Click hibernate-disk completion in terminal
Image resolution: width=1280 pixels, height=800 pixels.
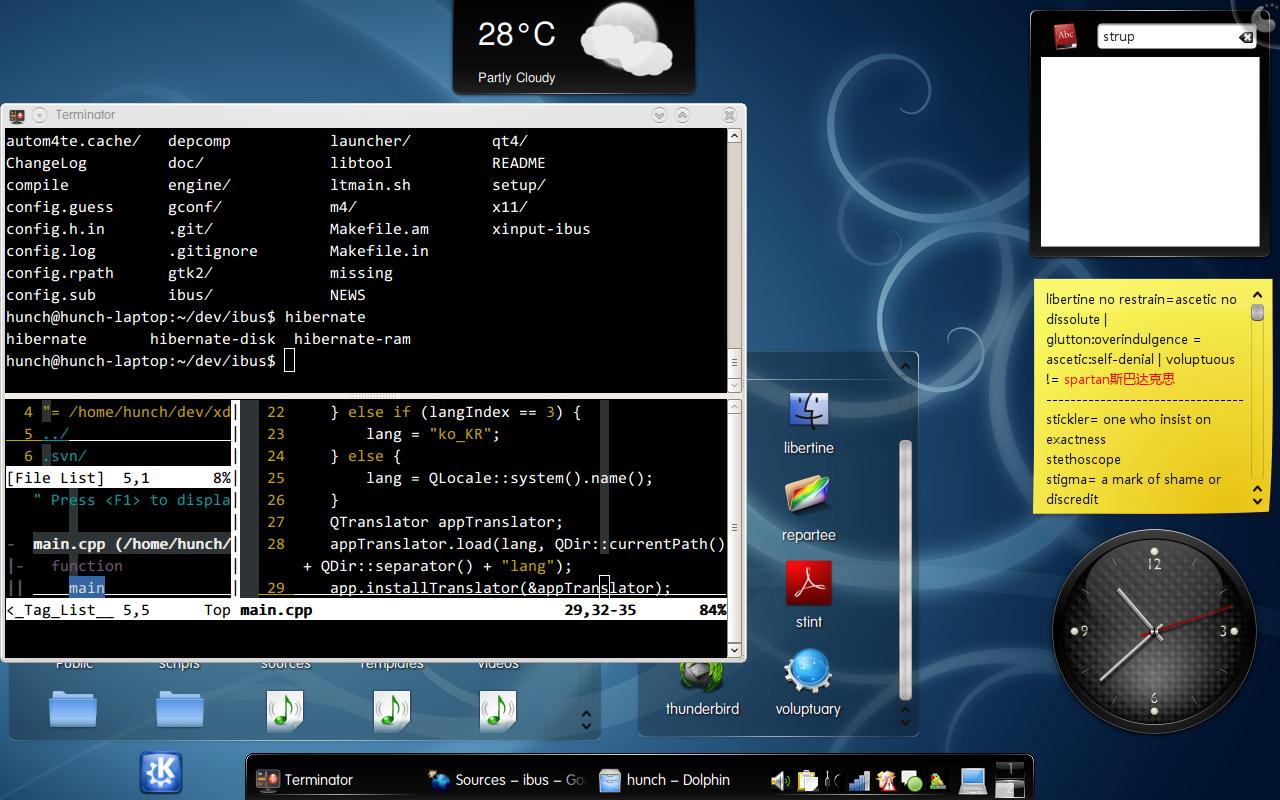[x=212, y=339]
